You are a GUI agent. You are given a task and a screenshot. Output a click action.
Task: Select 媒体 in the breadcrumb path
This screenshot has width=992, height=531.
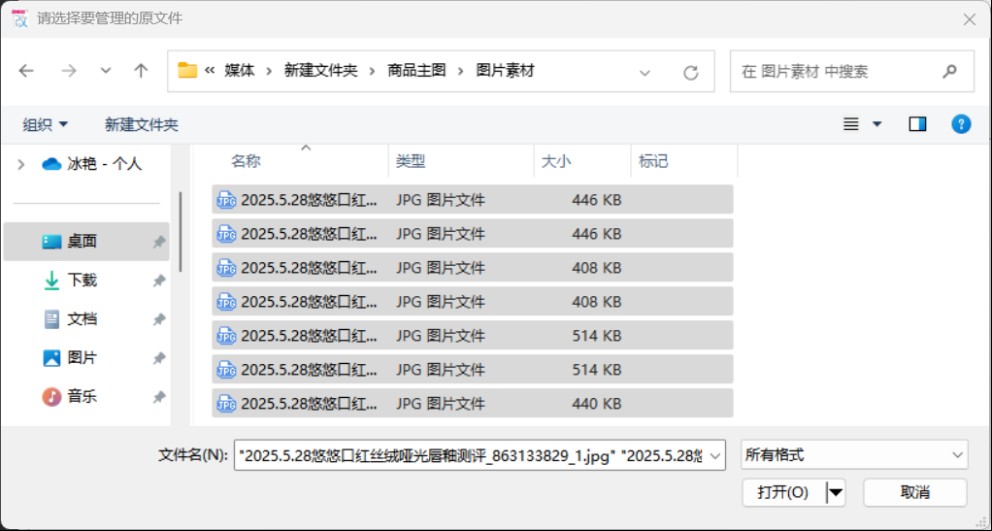pyautogui.click(x=239, y=70)
